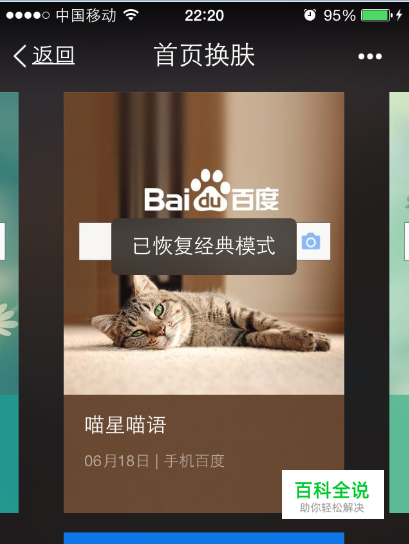Screen dimensions: 409x544
Task: Tap the battery indicator icon
Action: tap(377, 15)
